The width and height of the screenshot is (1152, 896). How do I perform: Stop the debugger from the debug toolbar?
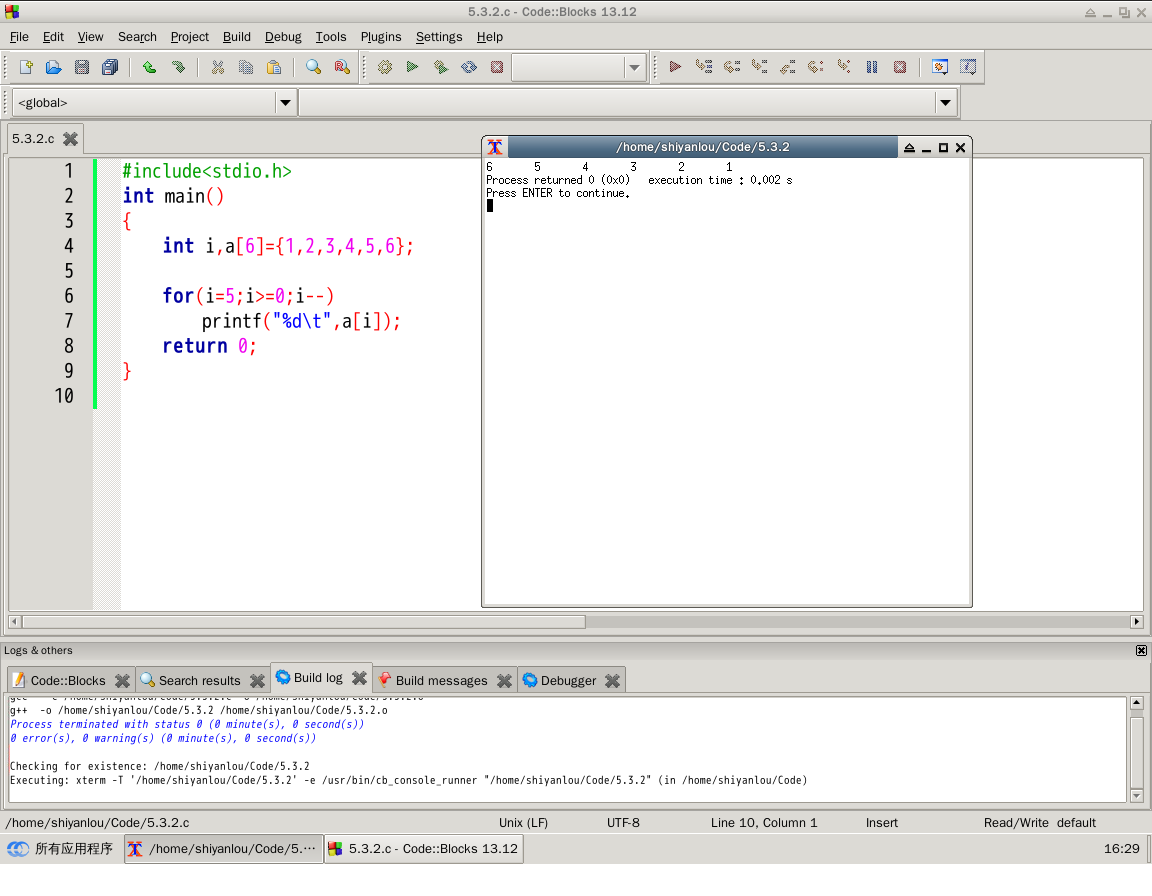point(900,68)
